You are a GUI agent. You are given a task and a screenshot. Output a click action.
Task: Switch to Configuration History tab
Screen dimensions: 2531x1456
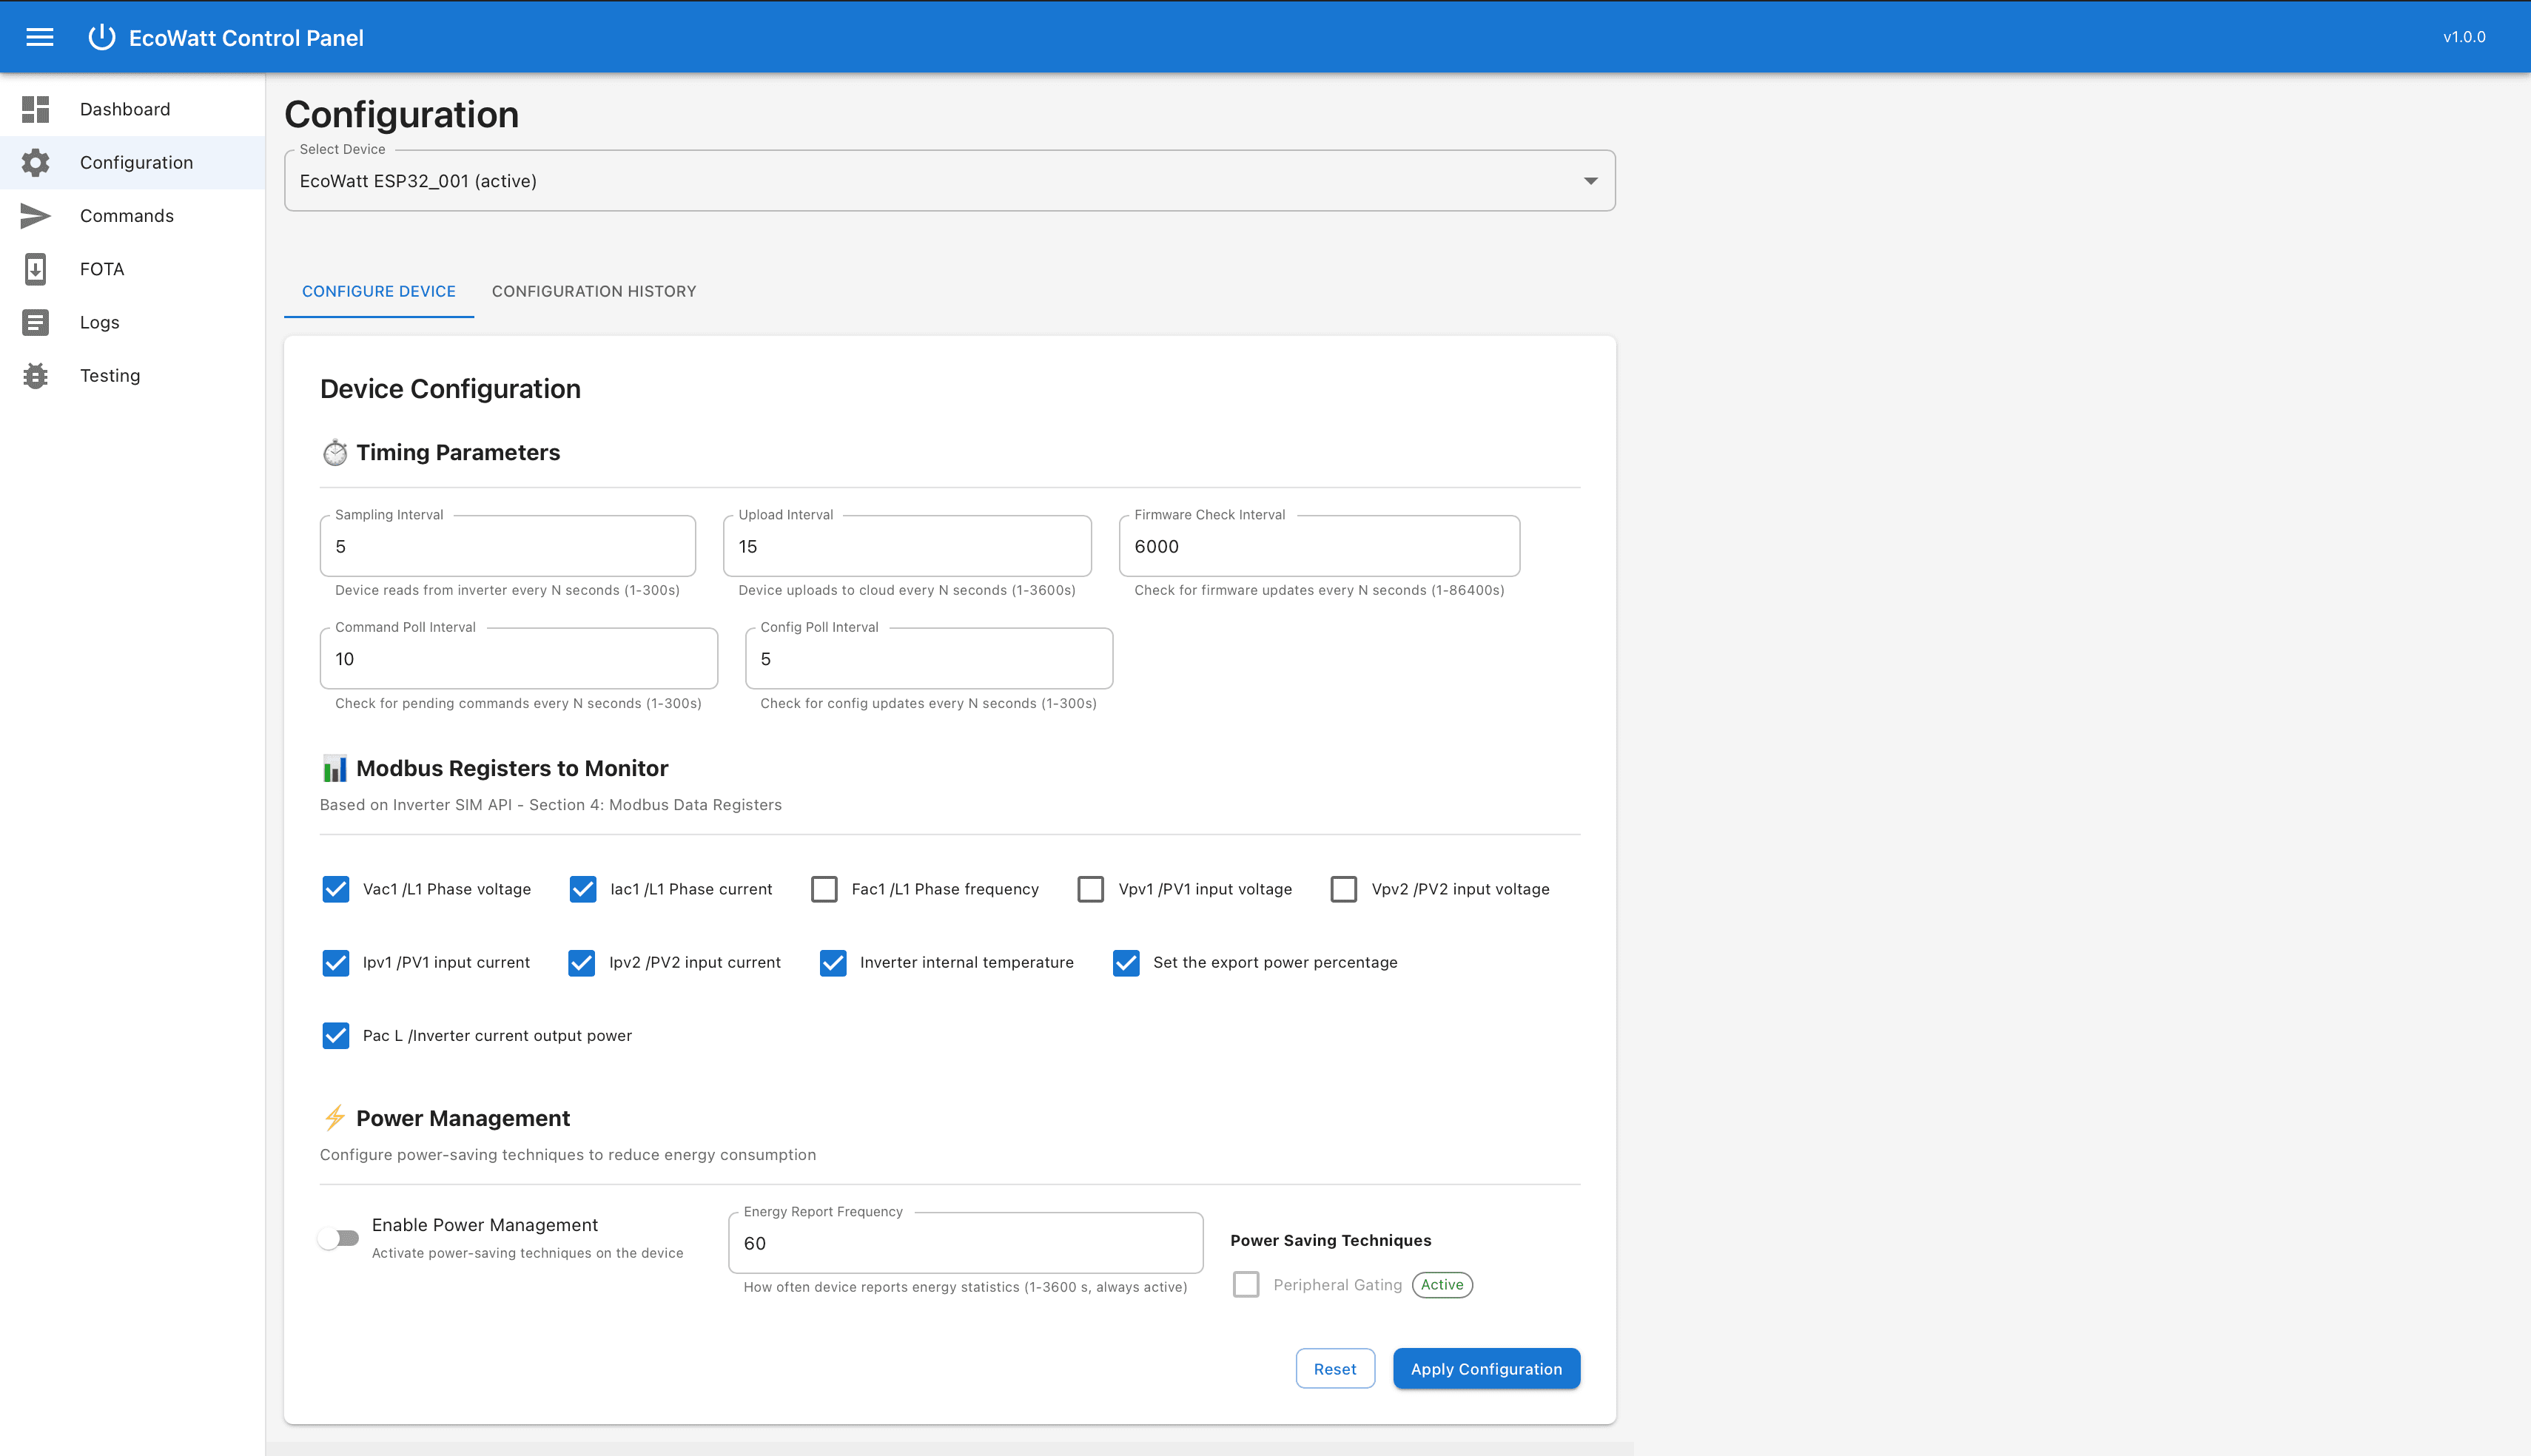tap(593, 291)
